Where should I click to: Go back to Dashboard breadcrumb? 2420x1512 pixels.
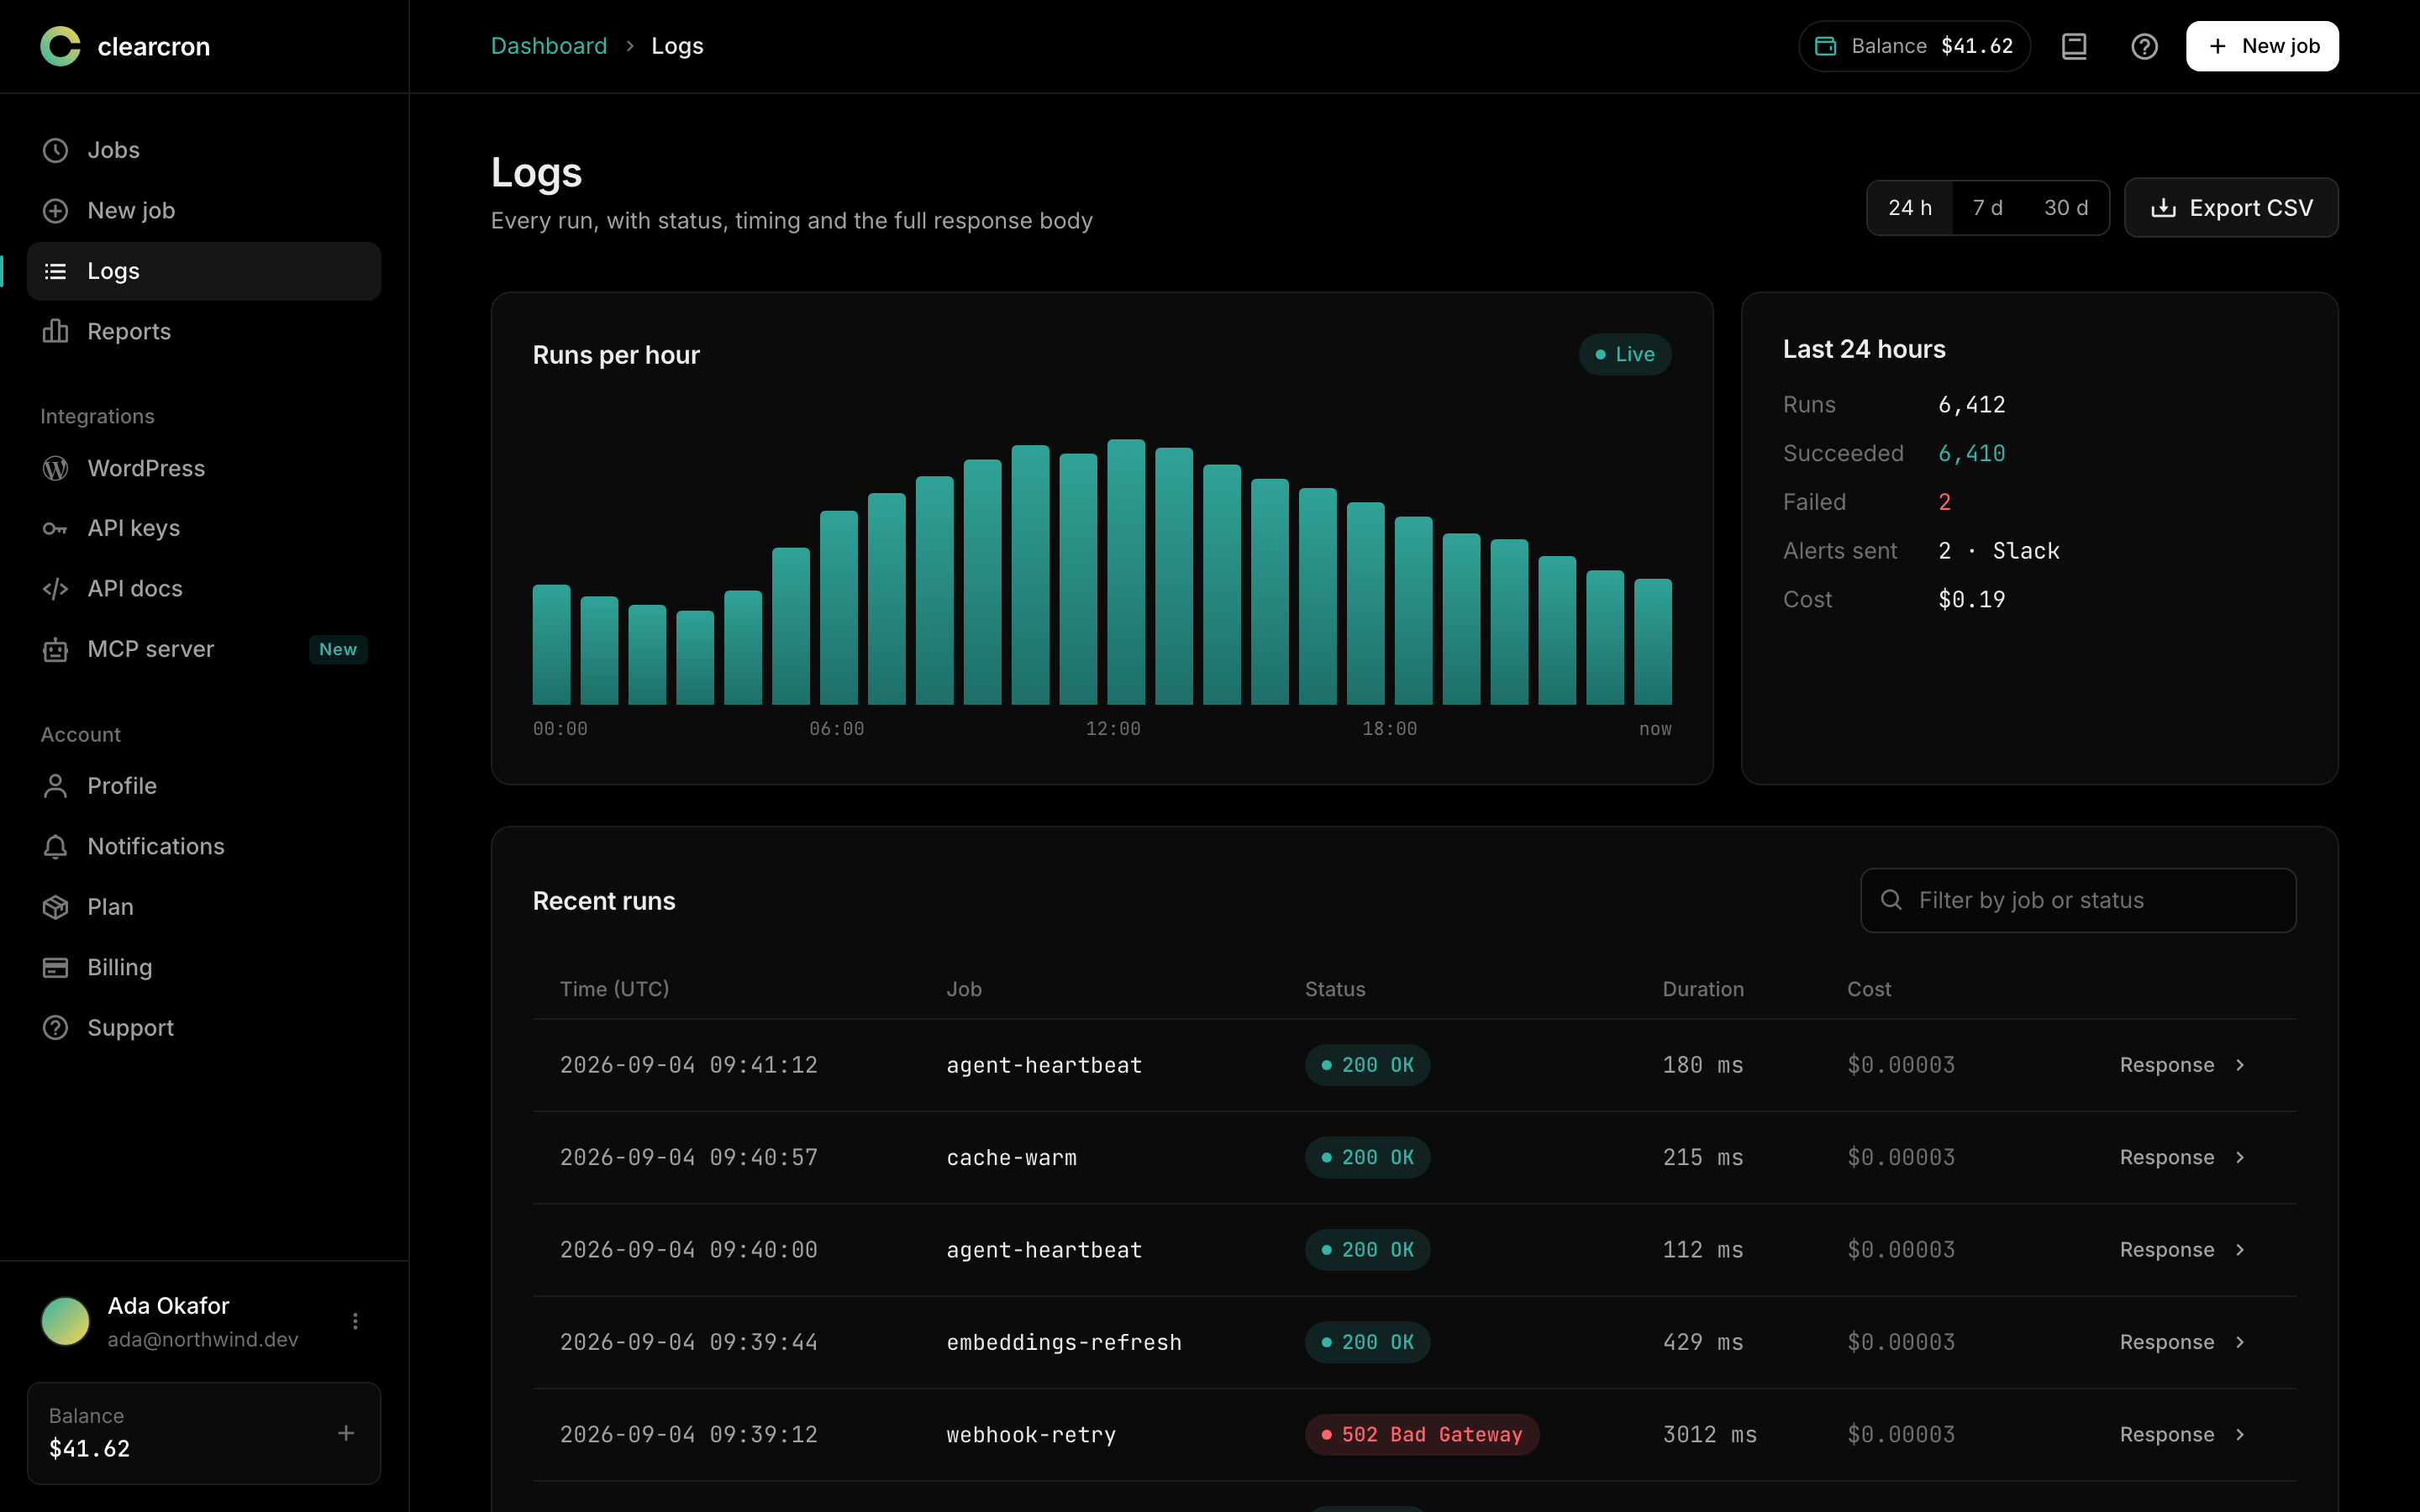pyautogui.click(x=549, y=46)
